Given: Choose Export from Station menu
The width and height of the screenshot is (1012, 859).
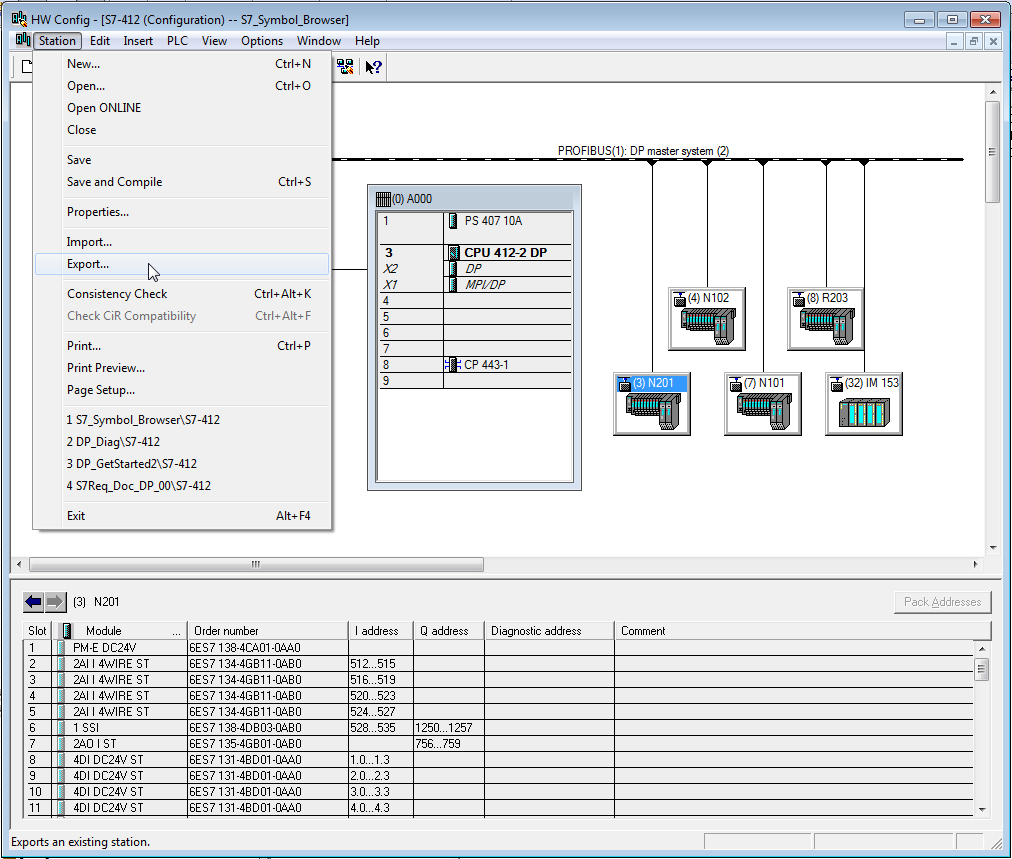Looking at the screenshot, I should coord(88,264).
